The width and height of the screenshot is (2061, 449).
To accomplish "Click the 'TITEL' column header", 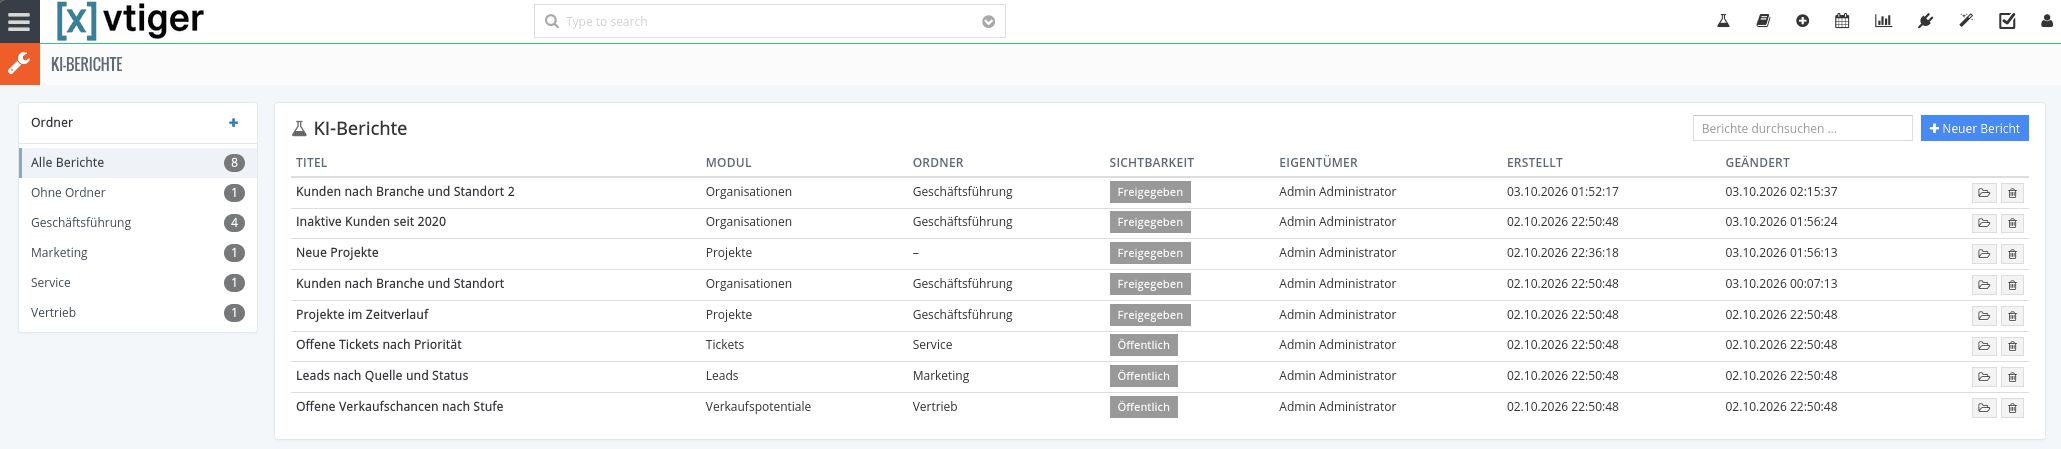I will pos(311,162).
